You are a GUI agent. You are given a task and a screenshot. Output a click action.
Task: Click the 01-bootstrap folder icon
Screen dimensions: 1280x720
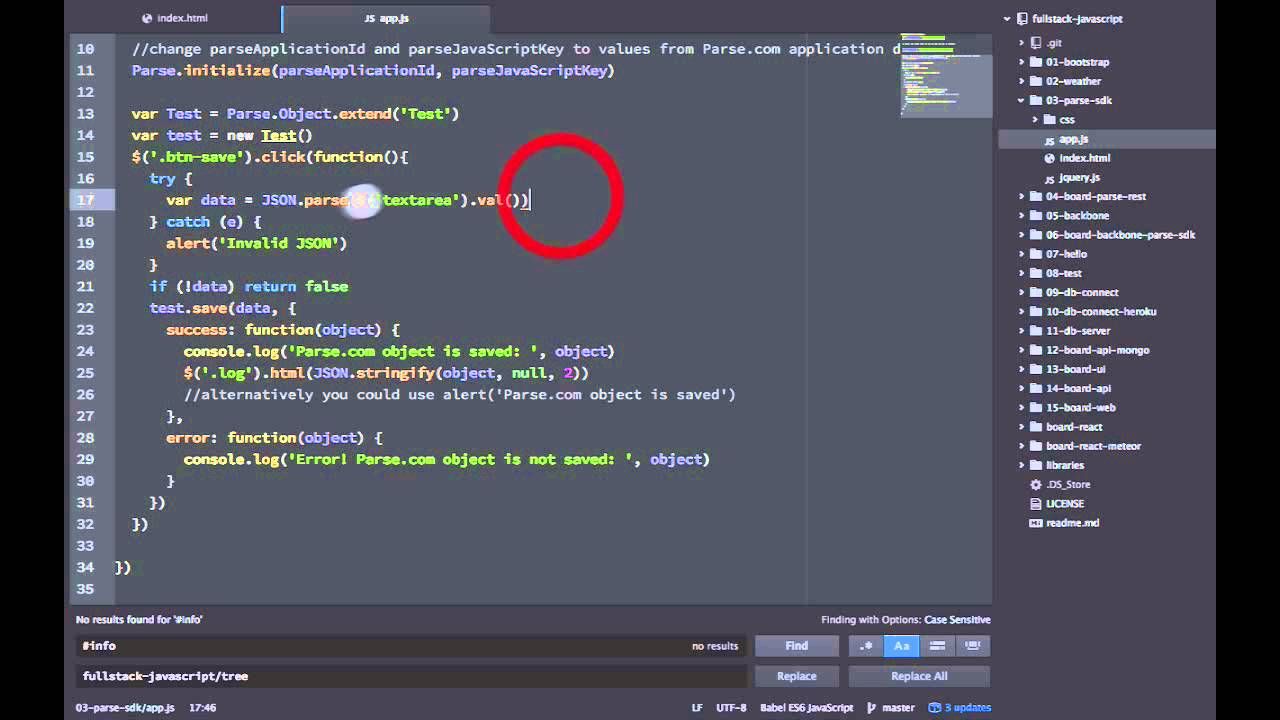(x=1036, y=62)
